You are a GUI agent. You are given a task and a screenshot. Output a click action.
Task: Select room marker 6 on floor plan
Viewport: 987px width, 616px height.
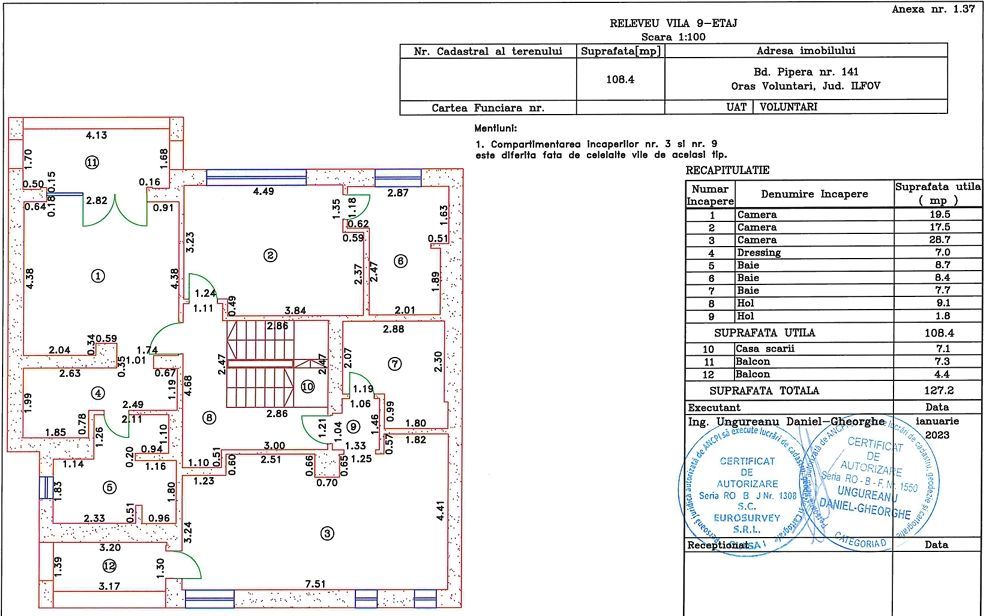click(400, 261)
